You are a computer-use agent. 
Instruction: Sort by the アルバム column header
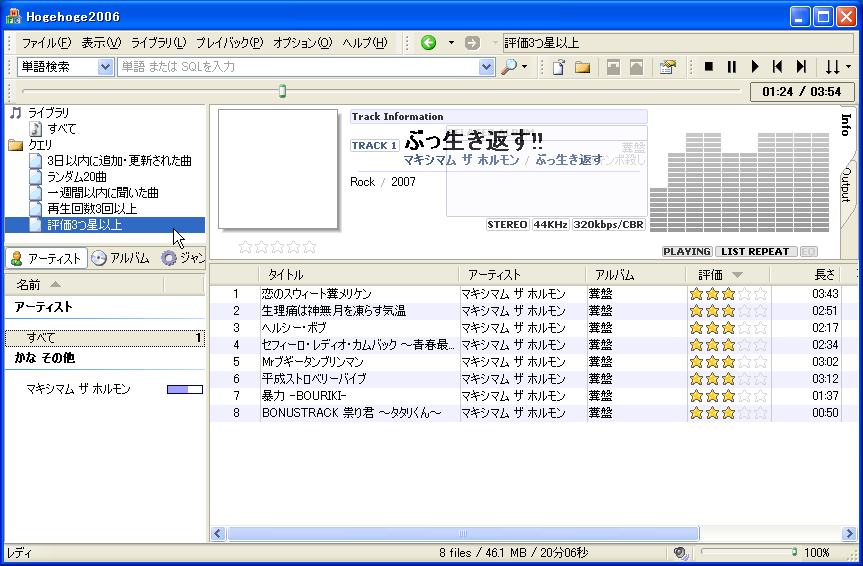635,274
